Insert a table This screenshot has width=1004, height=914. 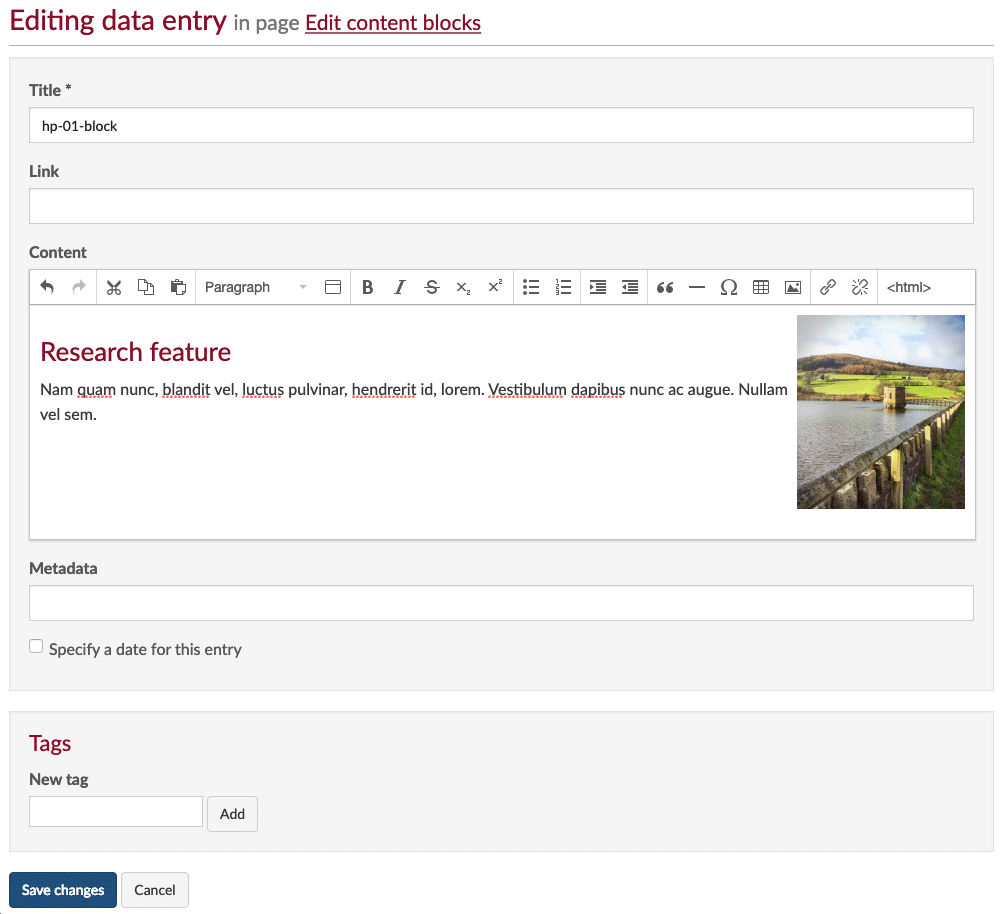click(x=761, y=287)
